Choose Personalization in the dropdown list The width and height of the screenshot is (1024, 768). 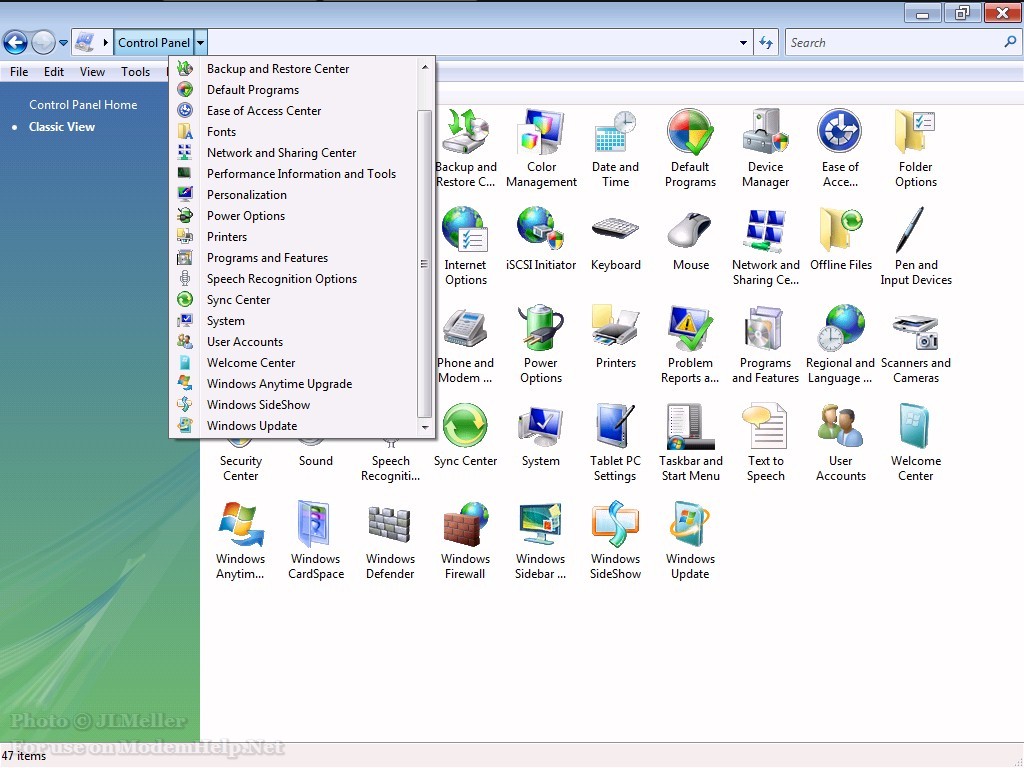[x=247, y=195]
